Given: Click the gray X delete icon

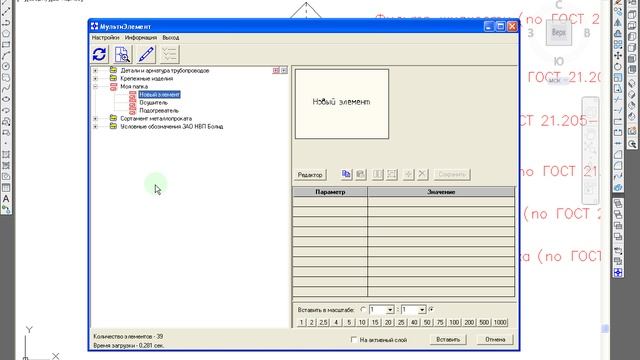Looking at the screenshot, I should (x=422, y=174).
